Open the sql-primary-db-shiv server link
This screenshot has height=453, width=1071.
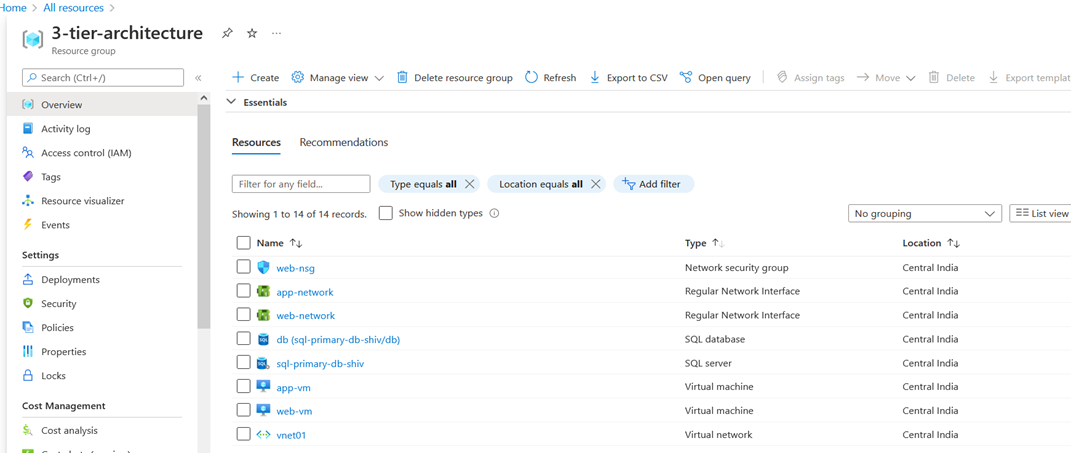click(320, 363)
